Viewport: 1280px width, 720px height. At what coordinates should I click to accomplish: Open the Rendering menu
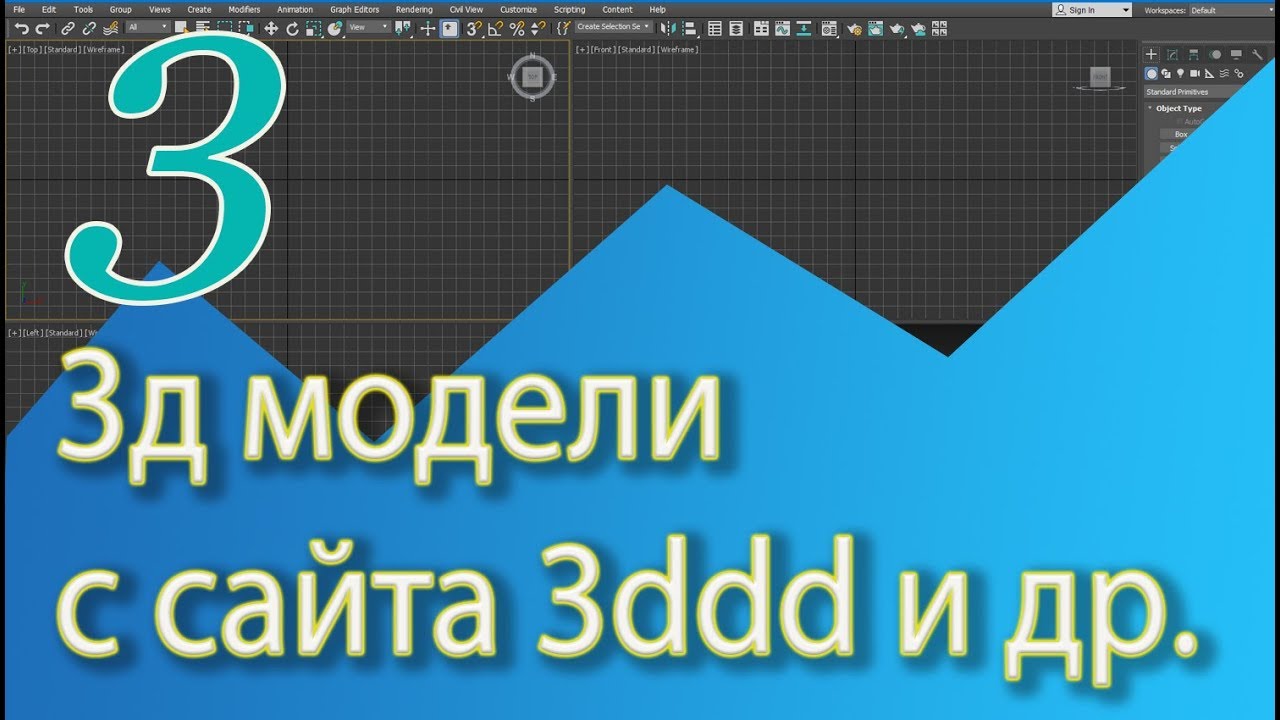pyautogui.click(x=414, y=9)
